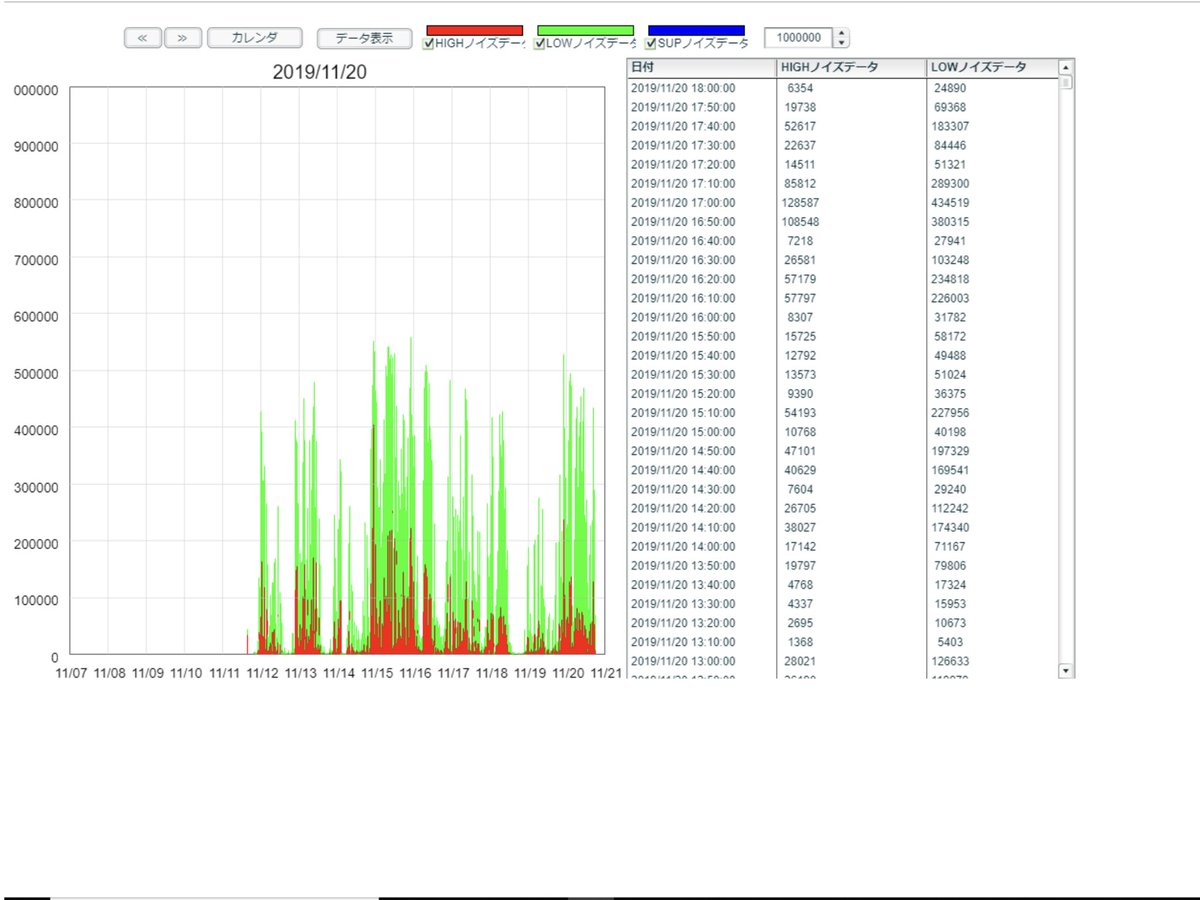Click HIGH value 6354
The image size is (1200, 900).
[x=802, y=88]
